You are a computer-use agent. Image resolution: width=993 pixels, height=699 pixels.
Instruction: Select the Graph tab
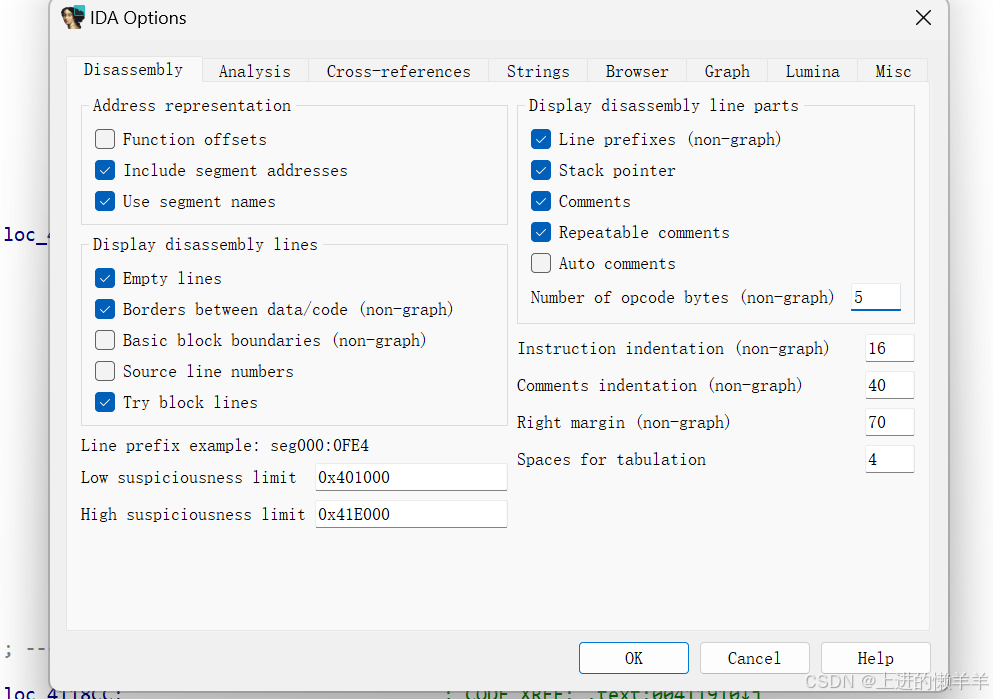[x=727, y=72]
